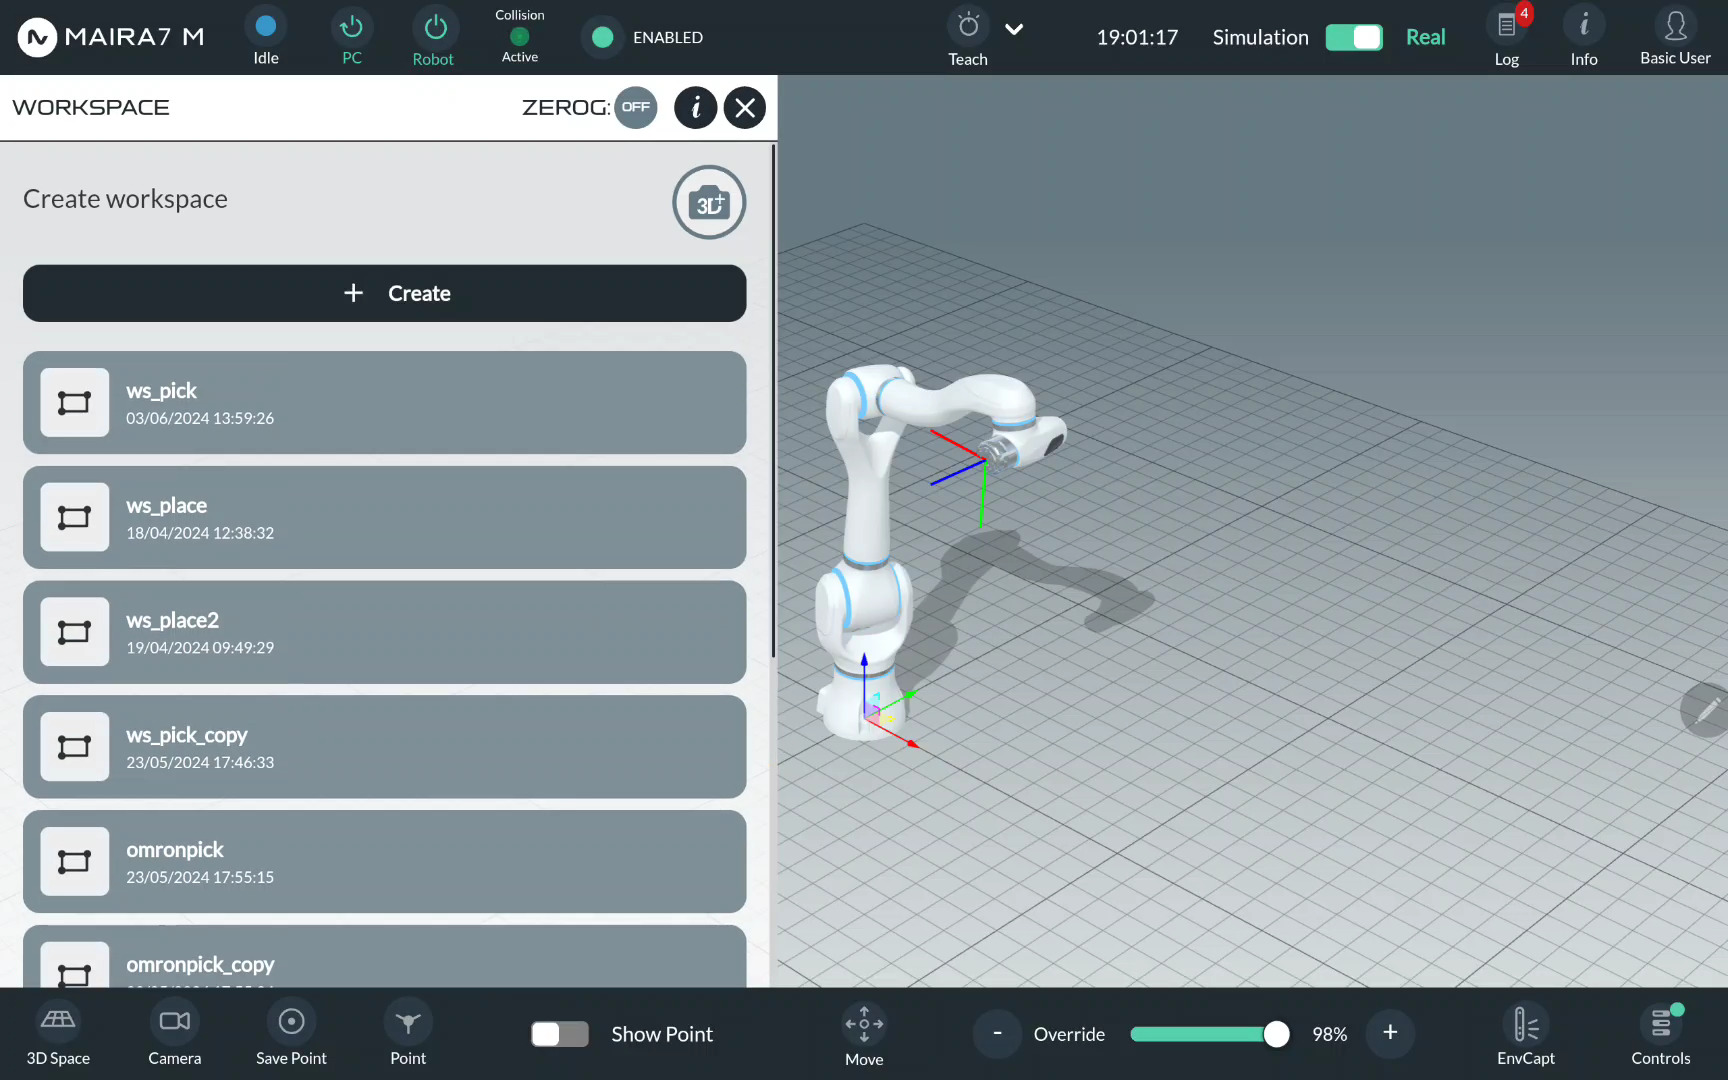Select the ws_place workspace

[385, 517]
